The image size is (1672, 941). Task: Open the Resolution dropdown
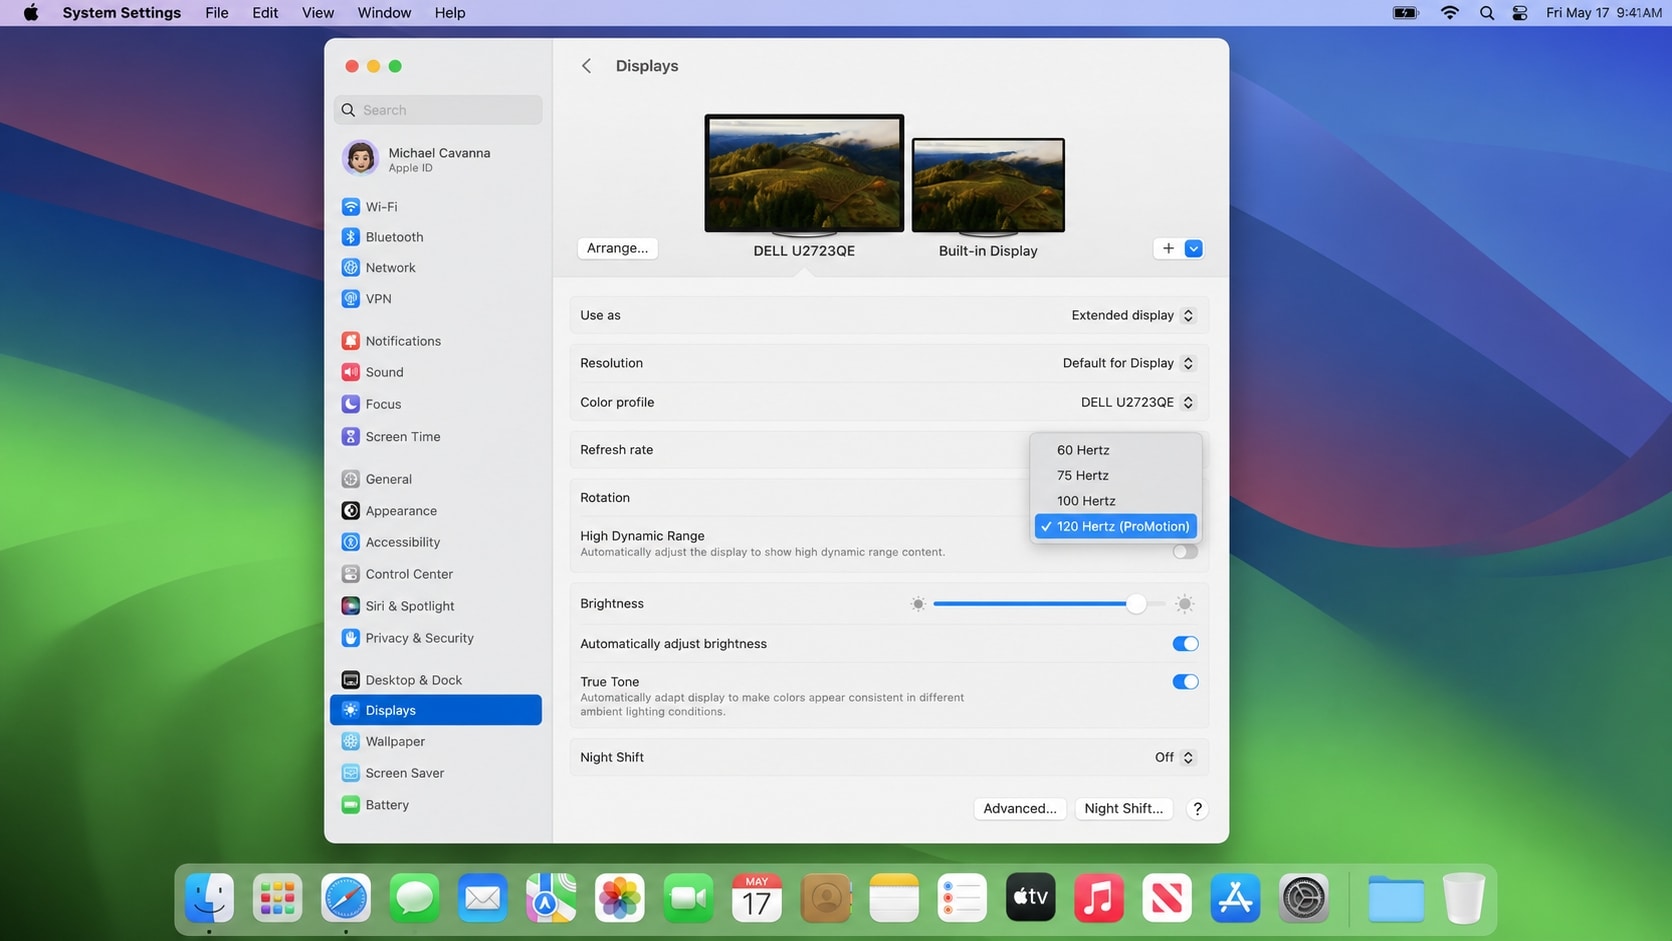1128,363
